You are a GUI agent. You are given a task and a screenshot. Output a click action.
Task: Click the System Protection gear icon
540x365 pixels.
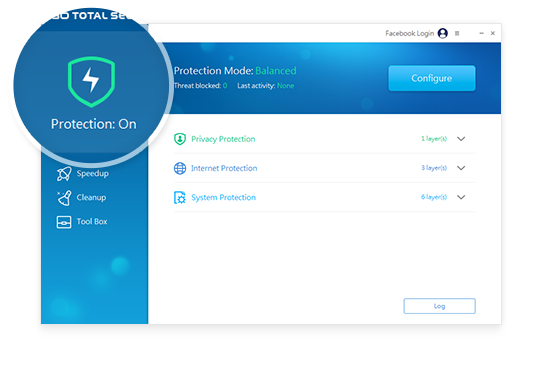click(x=180, y=198)
